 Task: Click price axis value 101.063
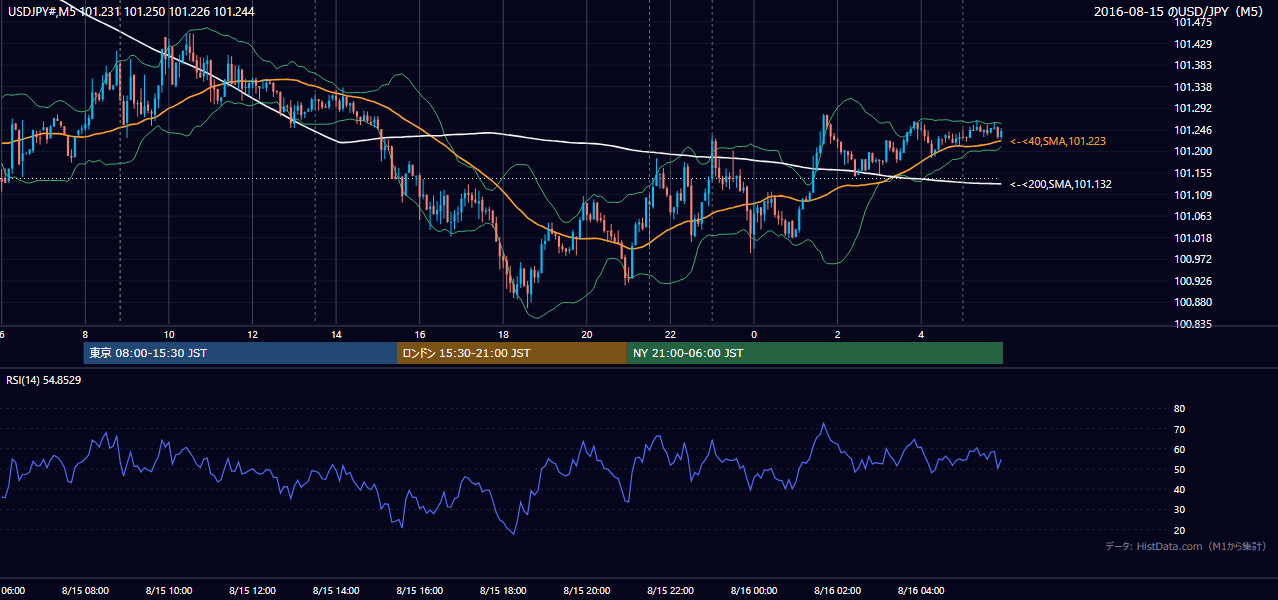(x=1193, y=216)
